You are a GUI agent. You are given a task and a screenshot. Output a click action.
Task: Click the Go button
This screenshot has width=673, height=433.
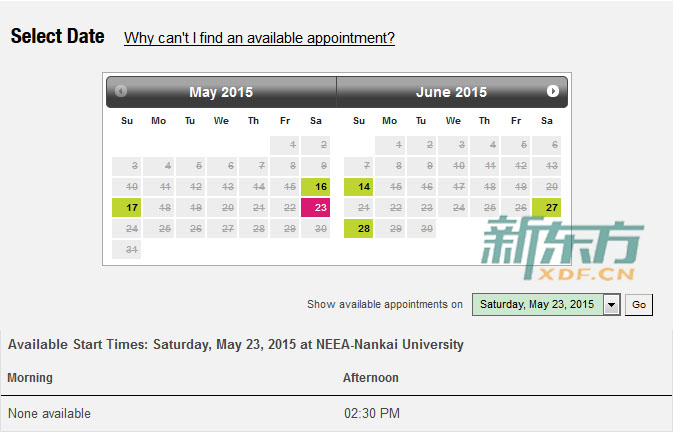(639, 305)
